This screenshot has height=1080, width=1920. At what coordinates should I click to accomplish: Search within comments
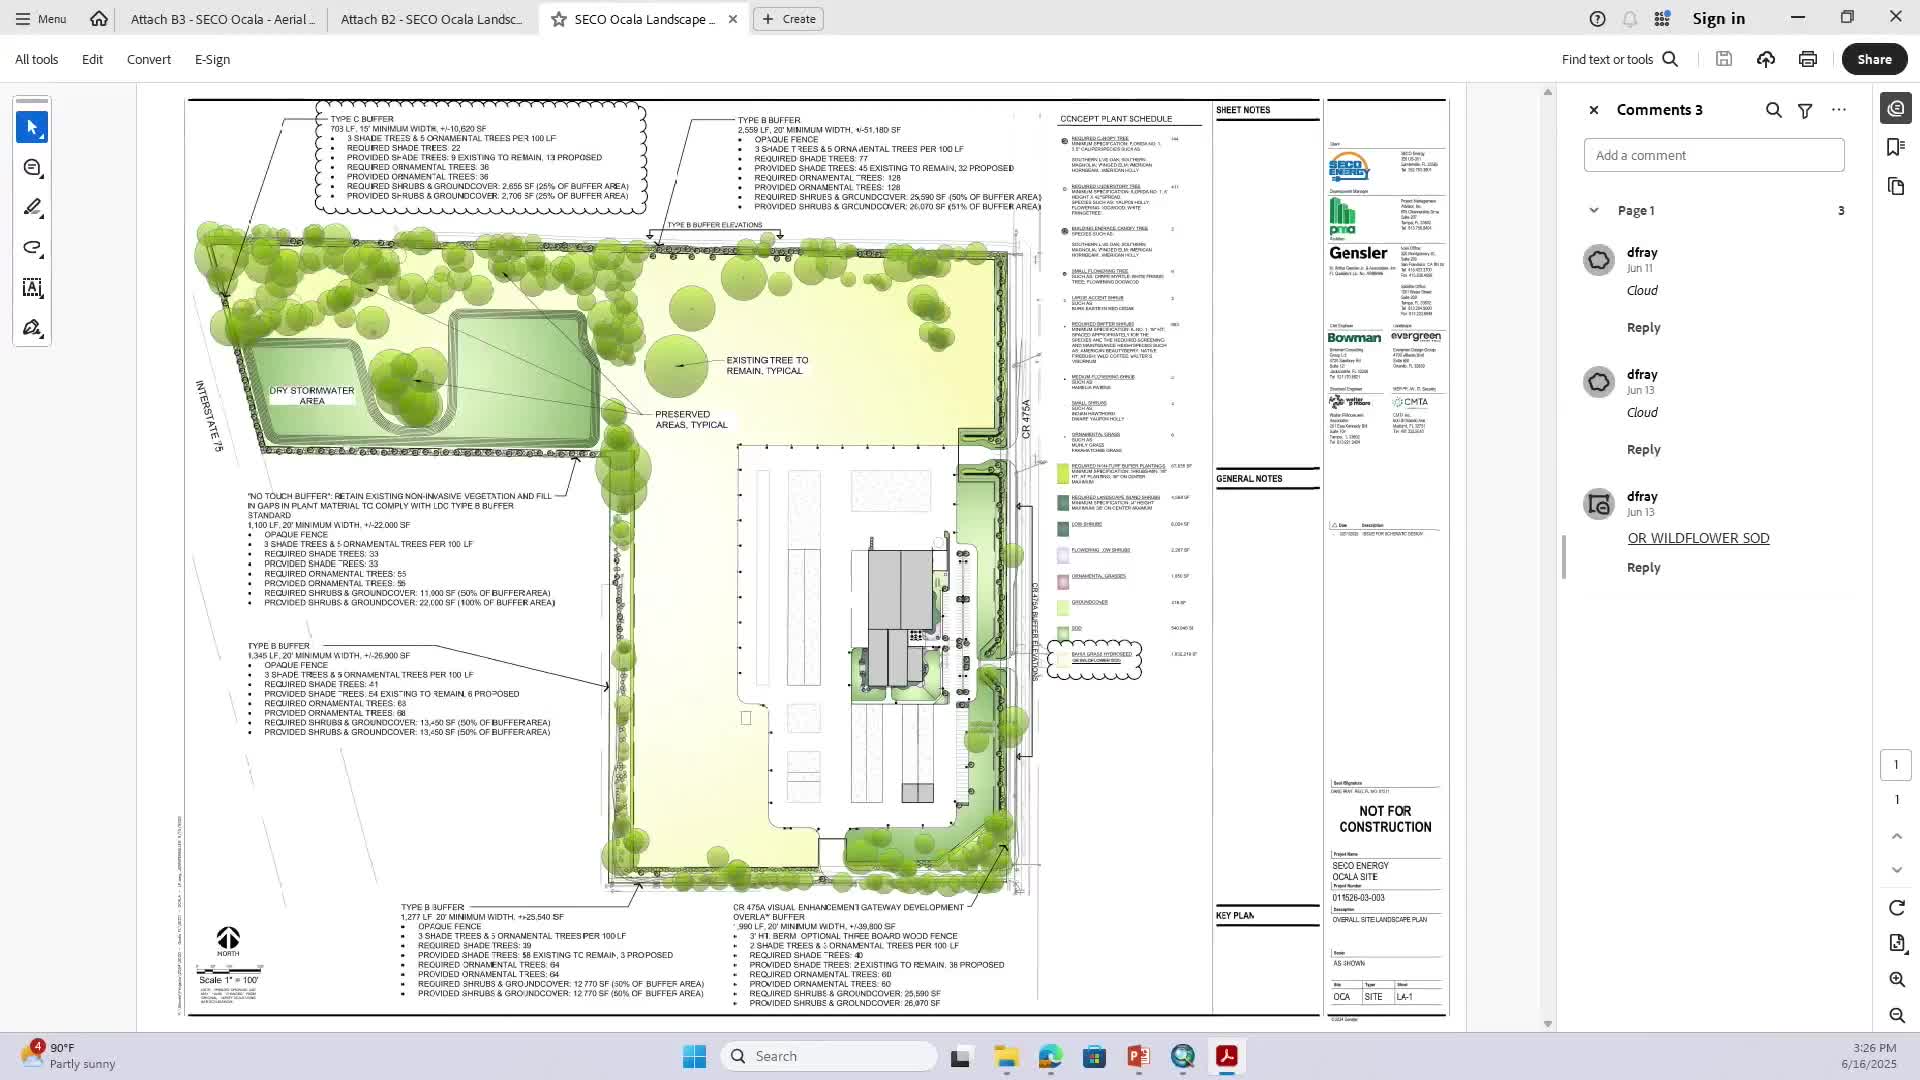coord(1773,110)
